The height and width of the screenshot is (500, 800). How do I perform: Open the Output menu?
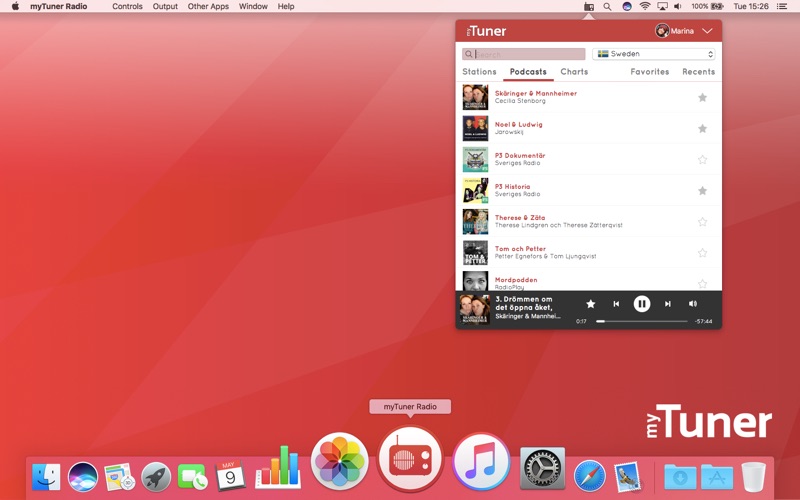click(x=165, y=7)
